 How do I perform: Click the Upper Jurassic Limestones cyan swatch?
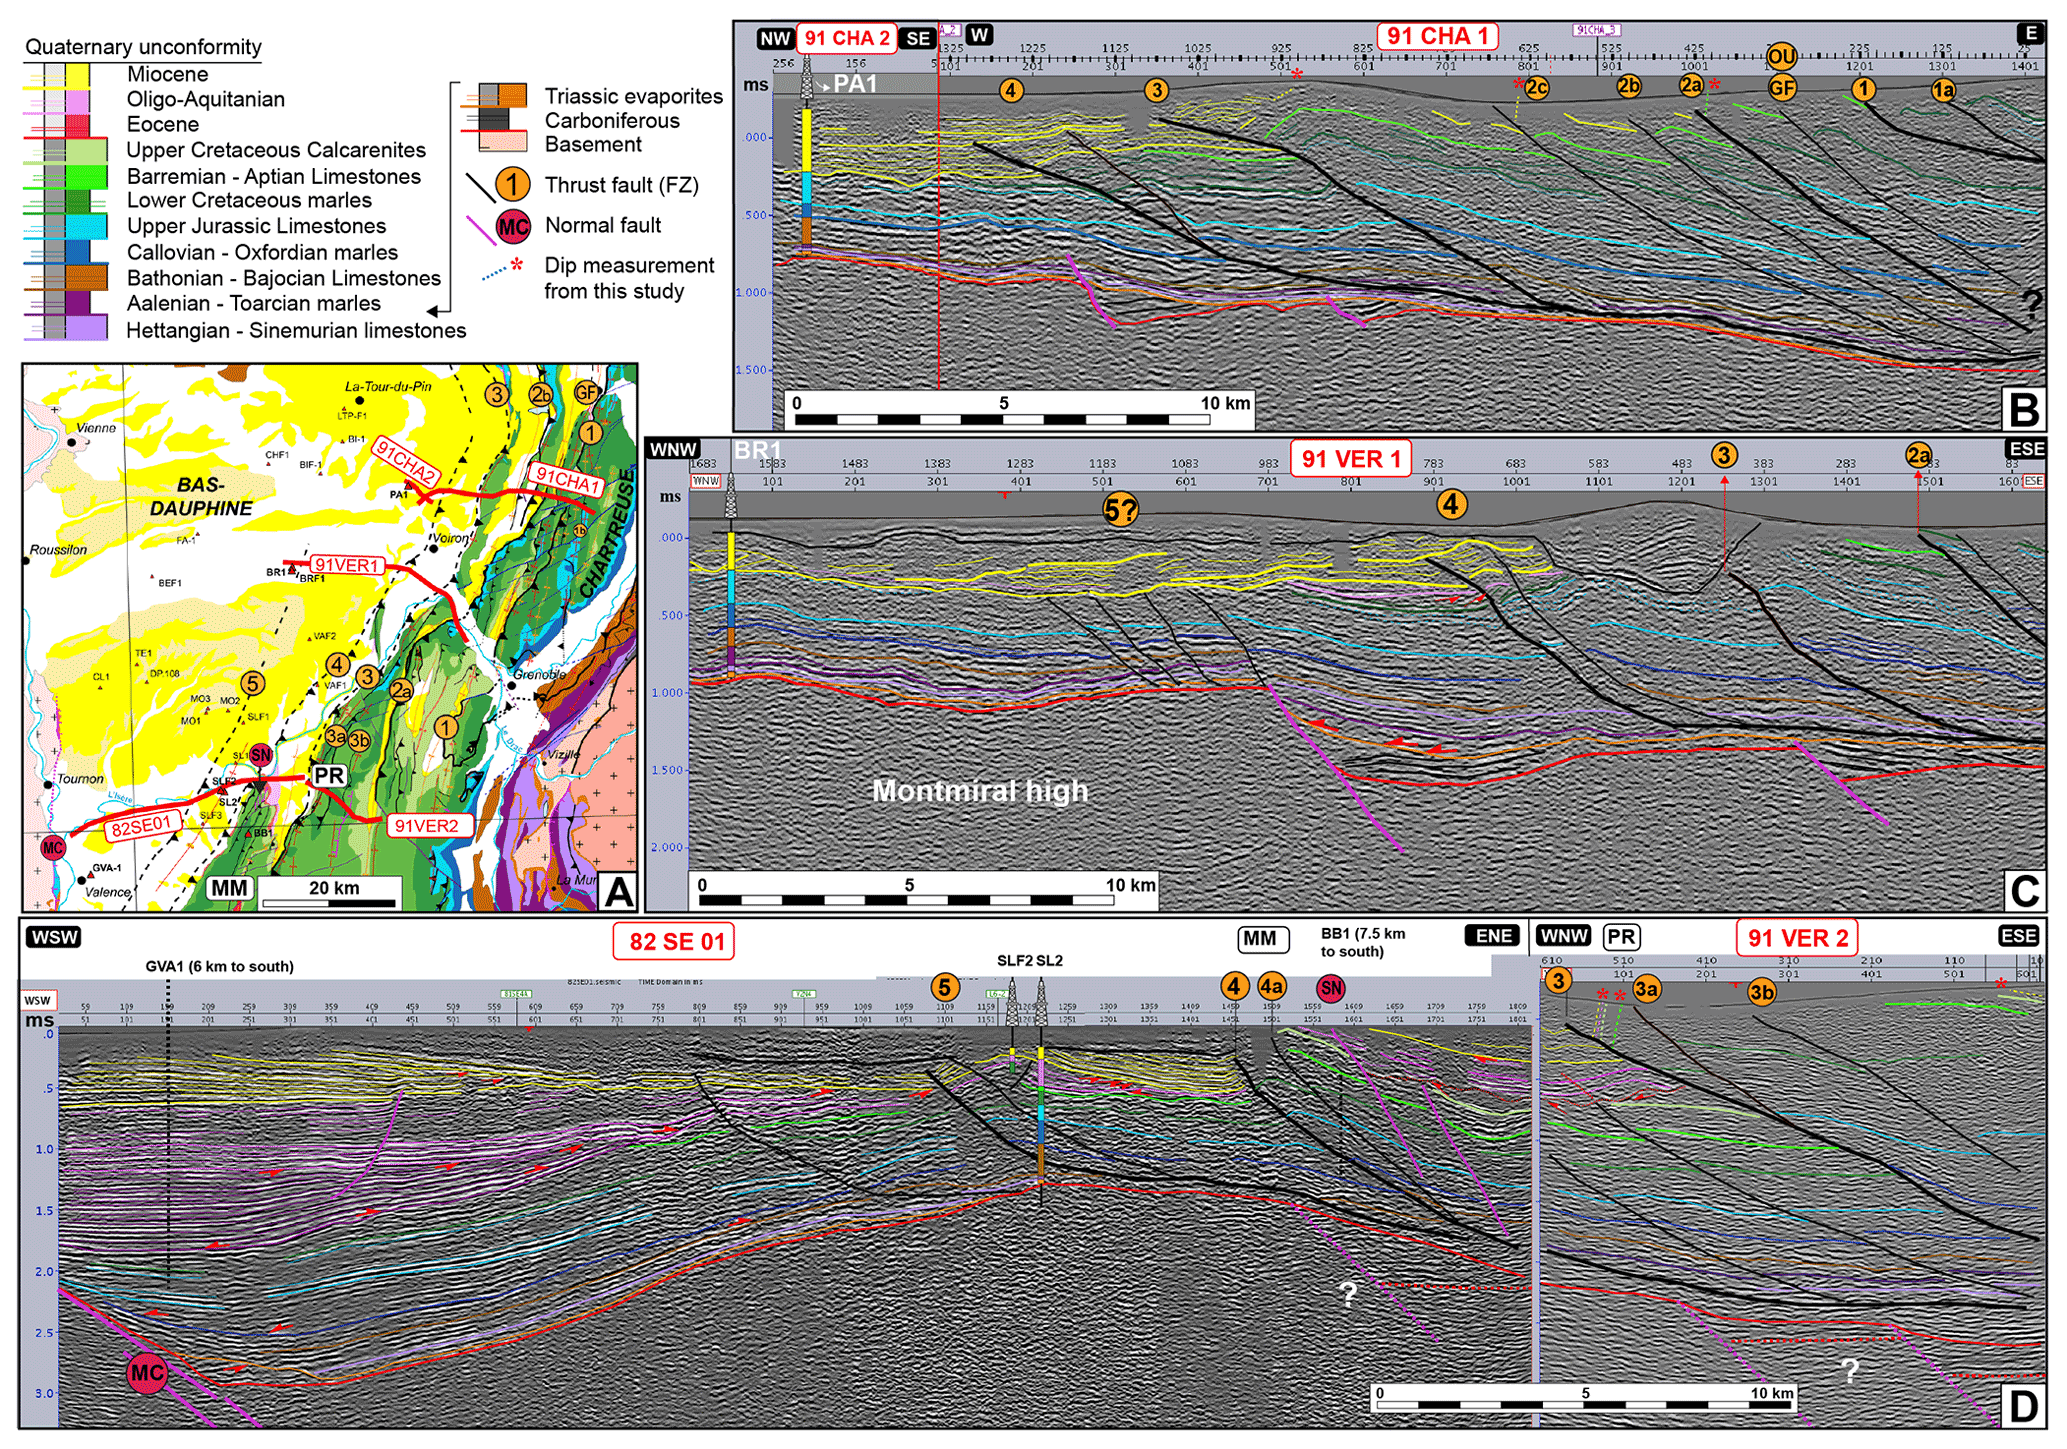(86, 226)
